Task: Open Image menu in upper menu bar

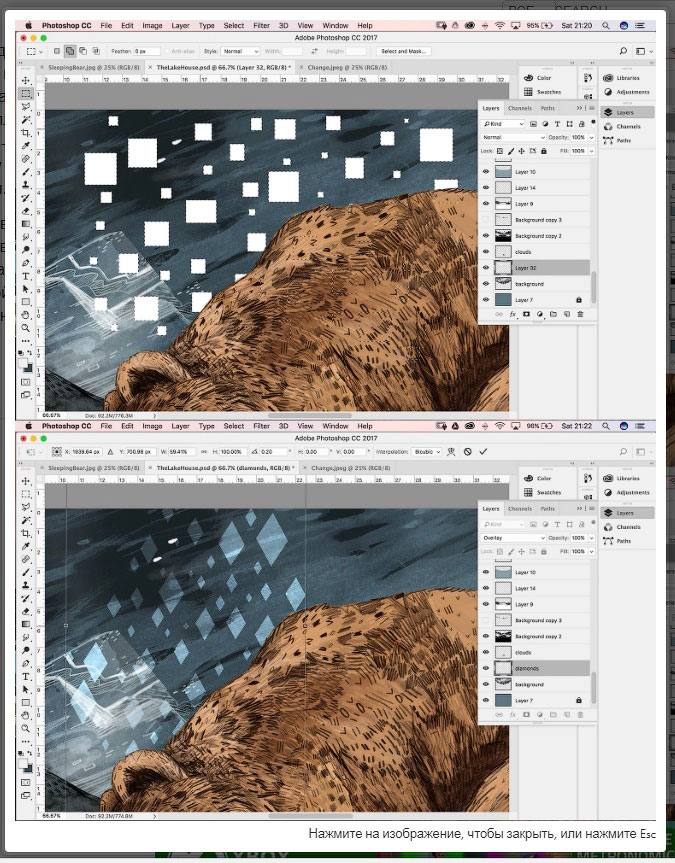Action: tap(152, 25)
